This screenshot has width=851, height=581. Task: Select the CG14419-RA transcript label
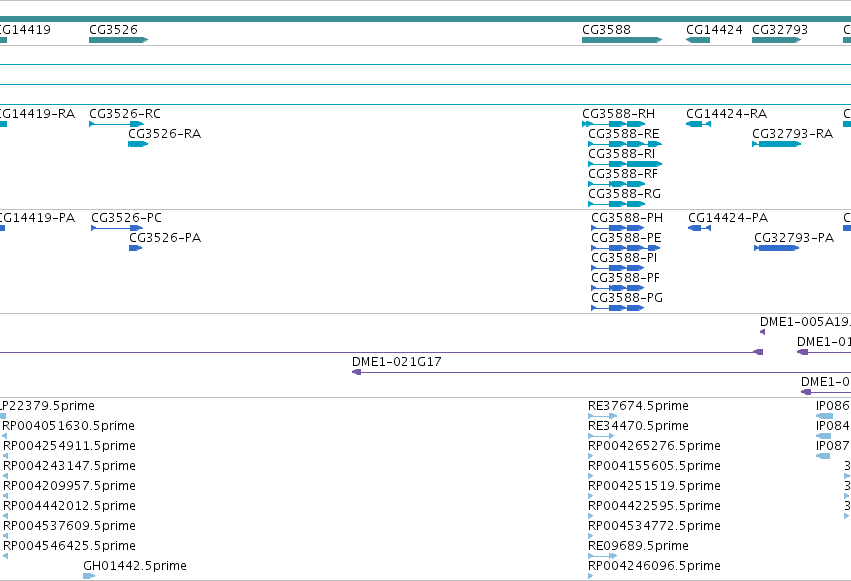coord(36,113)
